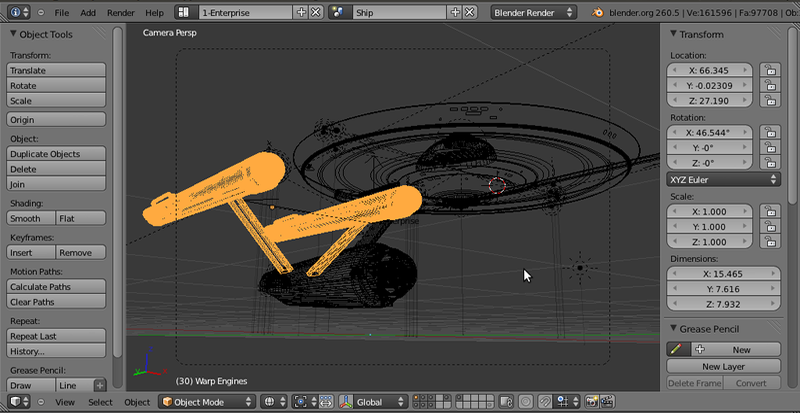Increase Rotation X with its right arrow
This screenshot has width=800, height=413.
(x=746, y=132)
